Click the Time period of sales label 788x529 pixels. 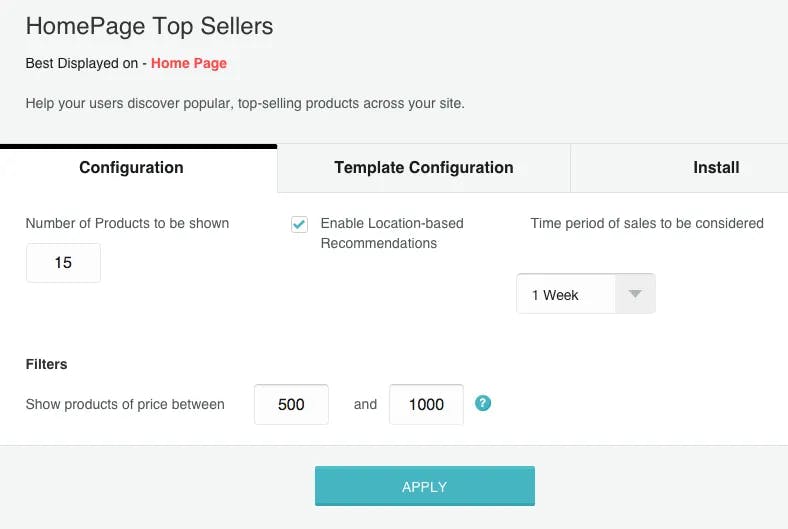(x=647, y=224)
